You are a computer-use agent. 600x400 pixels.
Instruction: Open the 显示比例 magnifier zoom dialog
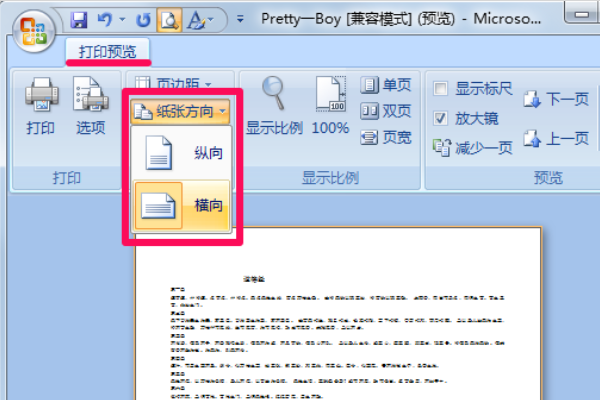(x=274, y=106)
